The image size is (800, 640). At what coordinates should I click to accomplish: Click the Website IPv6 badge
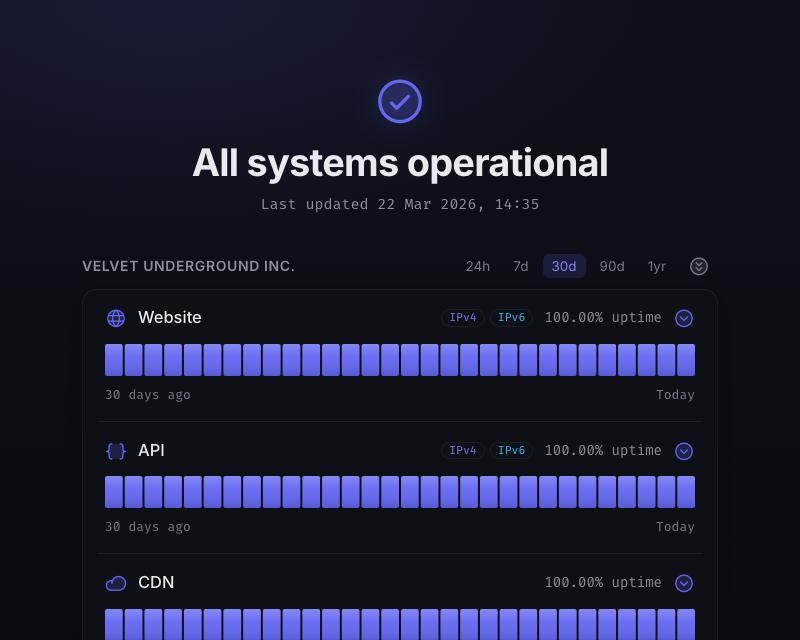tap(511, 317)
